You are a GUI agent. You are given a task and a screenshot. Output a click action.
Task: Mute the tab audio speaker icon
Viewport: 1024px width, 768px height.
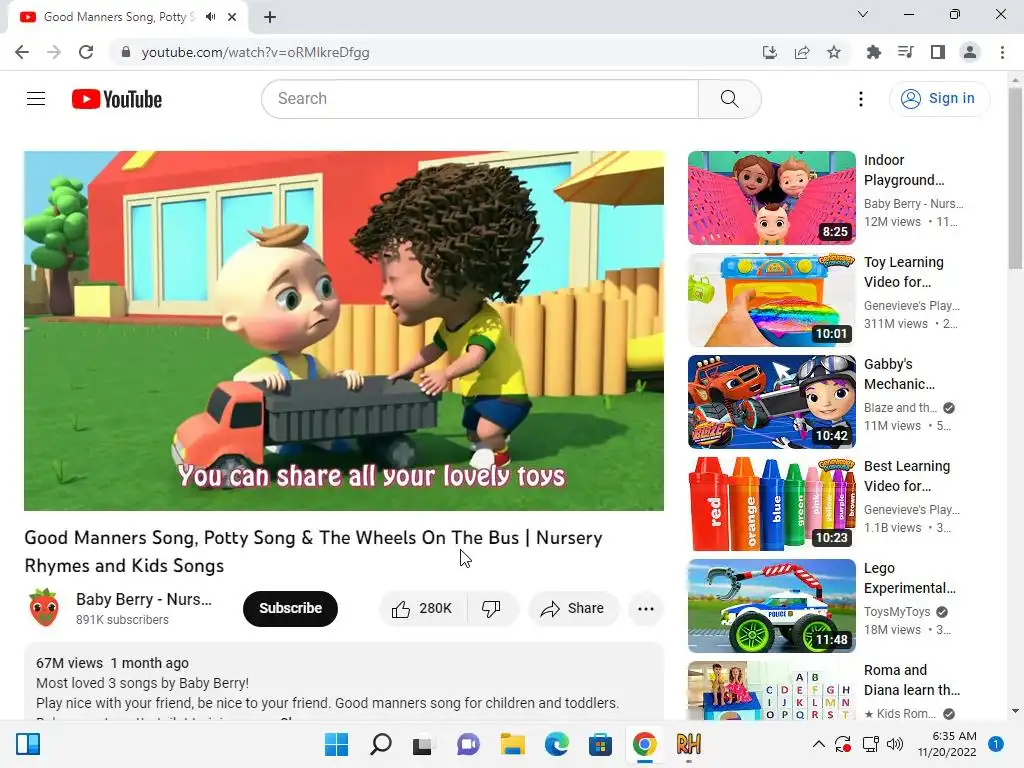(x=210, y=17)
